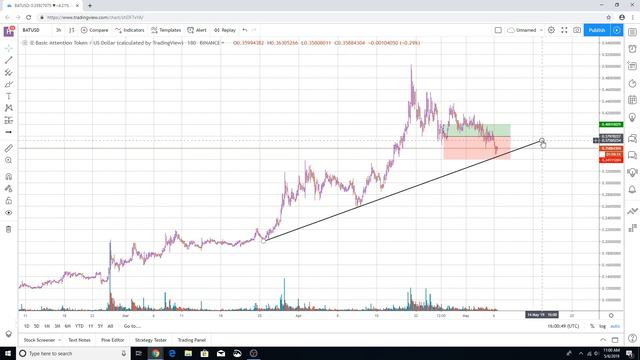Open the brush drawing tools

pos(9,84)
